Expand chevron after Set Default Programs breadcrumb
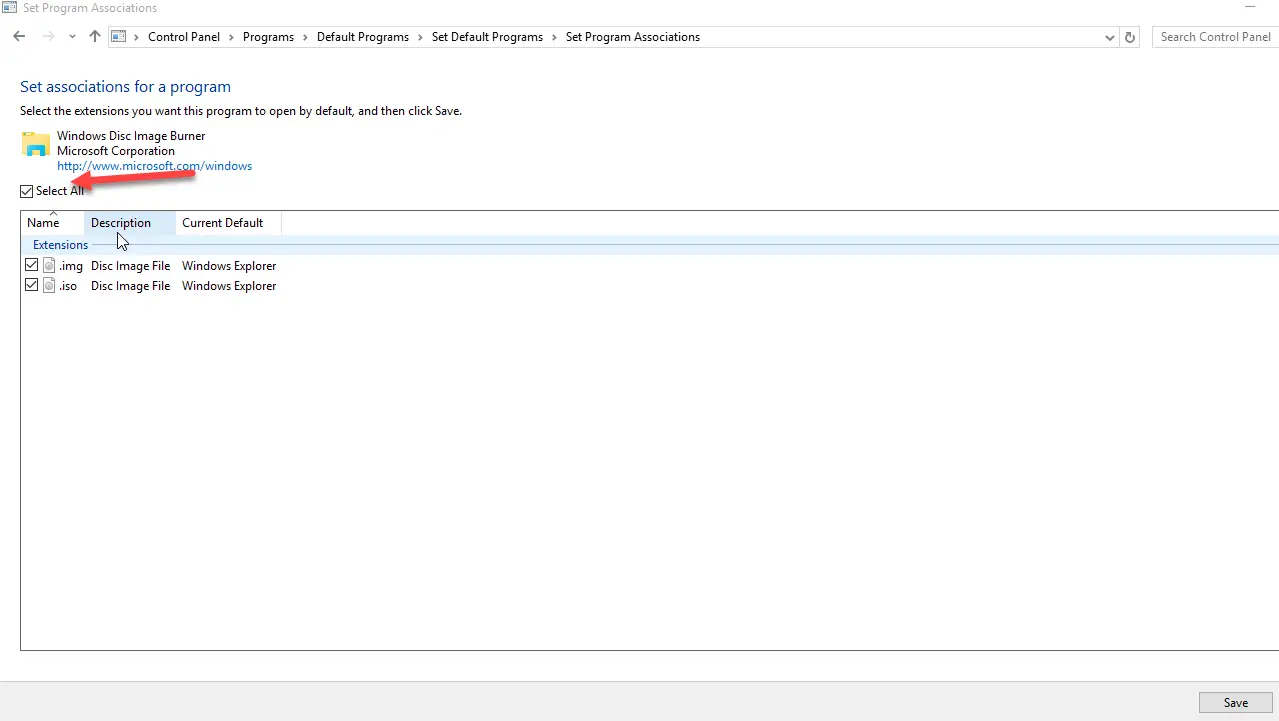Image resolution: width=1279 pixels, height=721 pixels. pyautogui.click(x=554, y=37)
